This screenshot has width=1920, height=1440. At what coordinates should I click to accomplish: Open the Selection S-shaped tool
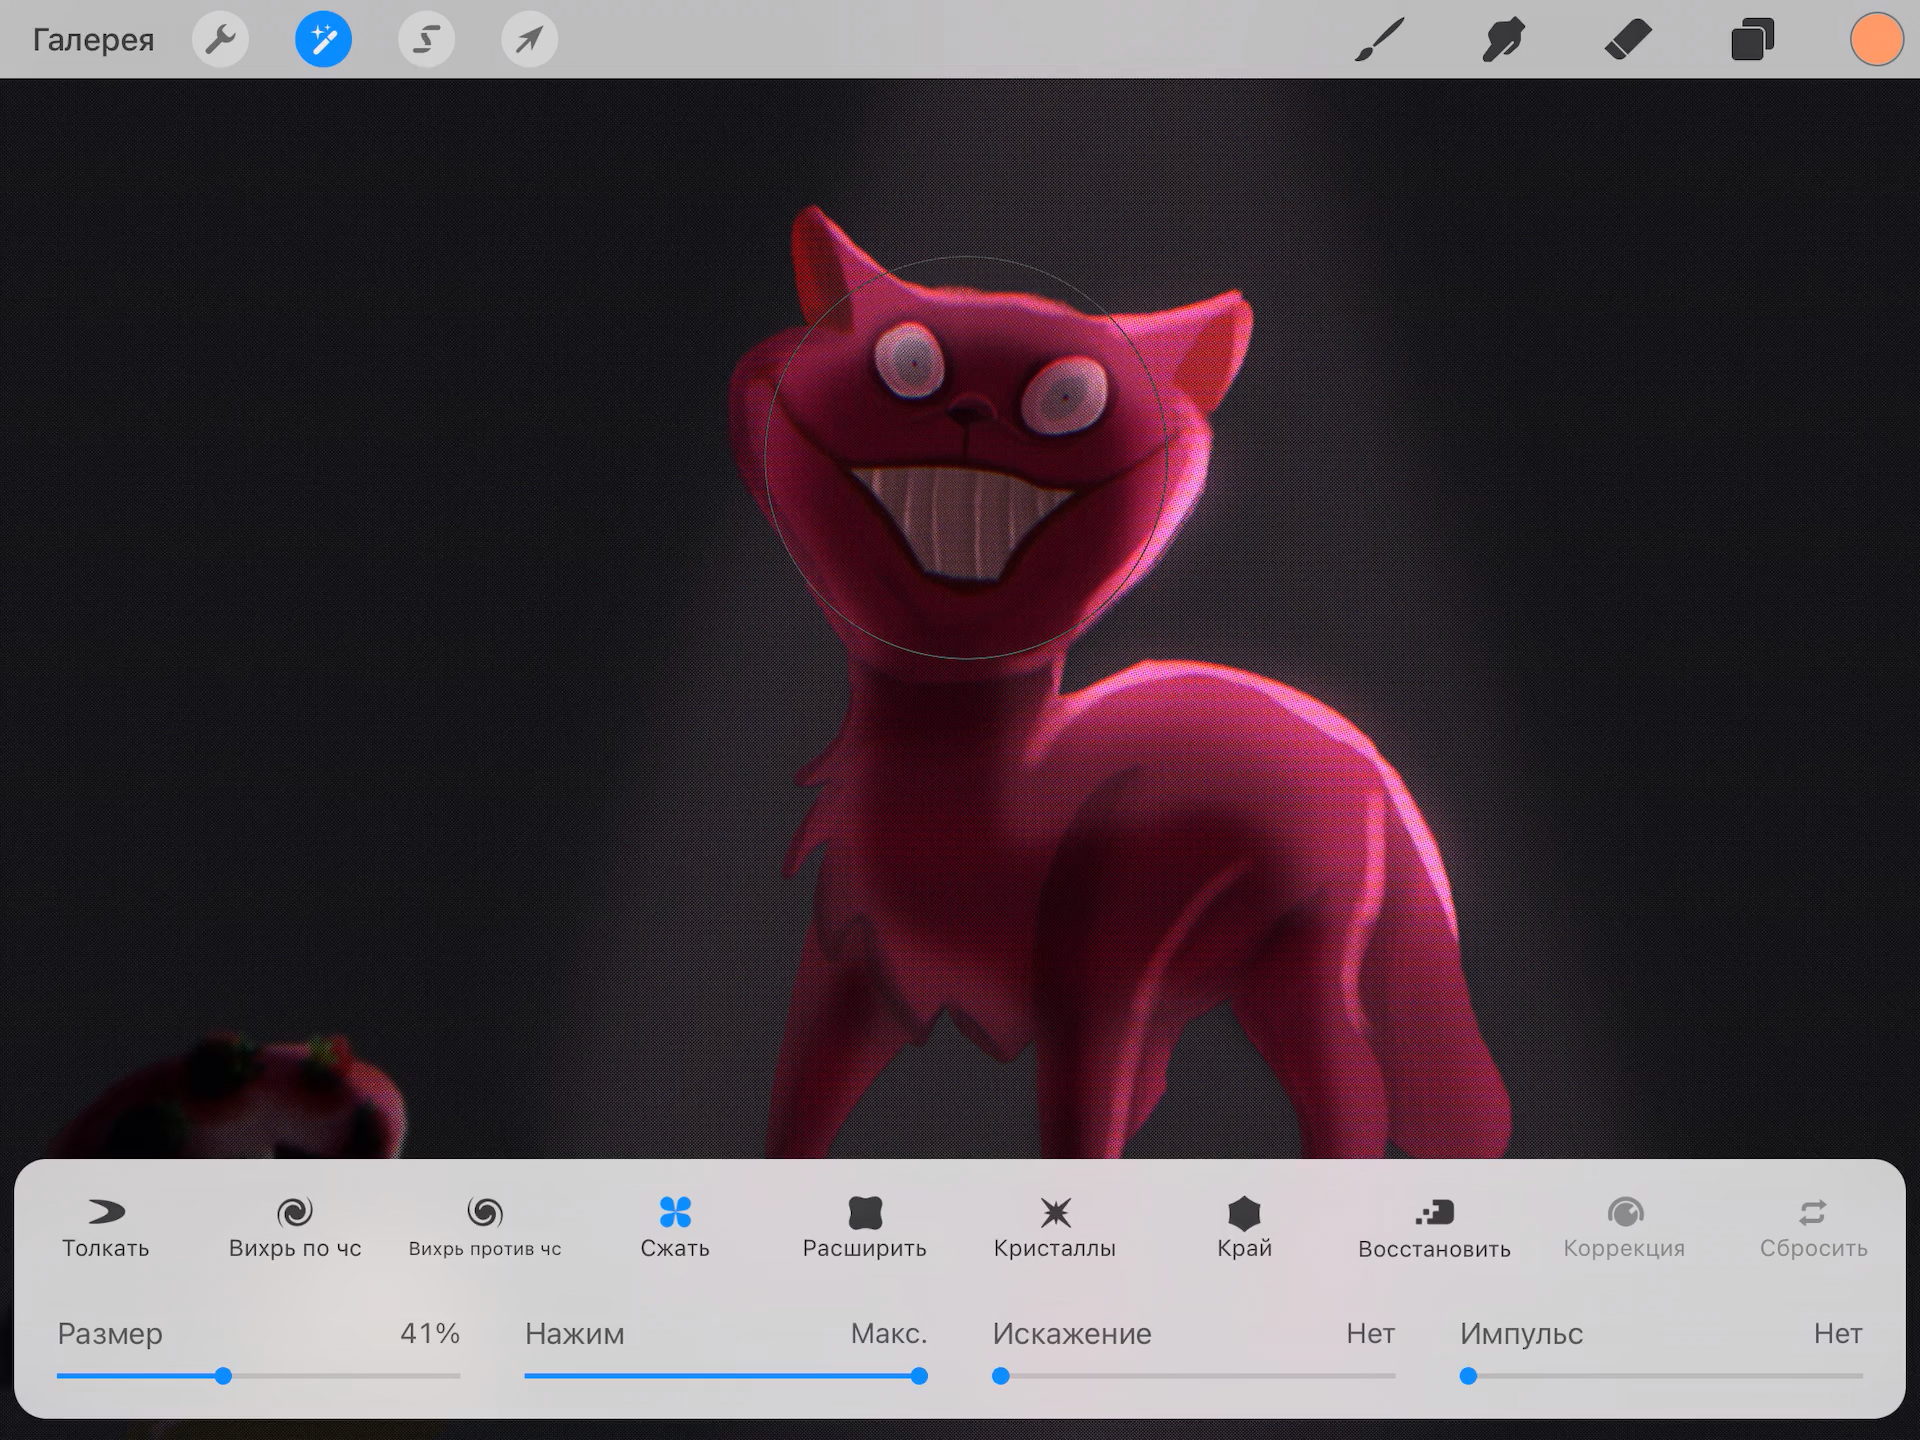point(426,40)
